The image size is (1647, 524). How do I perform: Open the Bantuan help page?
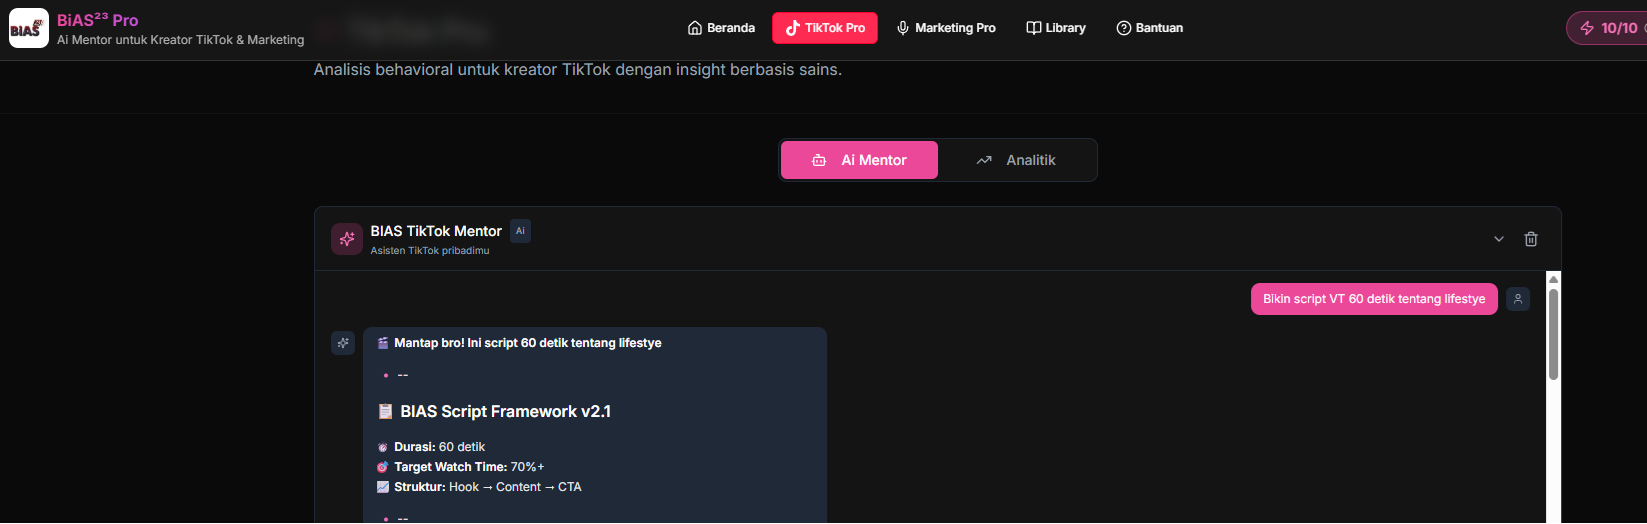coord(1149,28)
